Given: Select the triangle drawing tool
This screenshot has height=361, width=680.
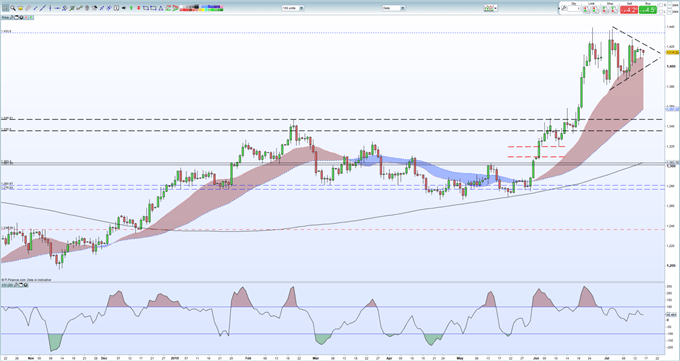Looking at the screenshot, I should pos(160,8).
